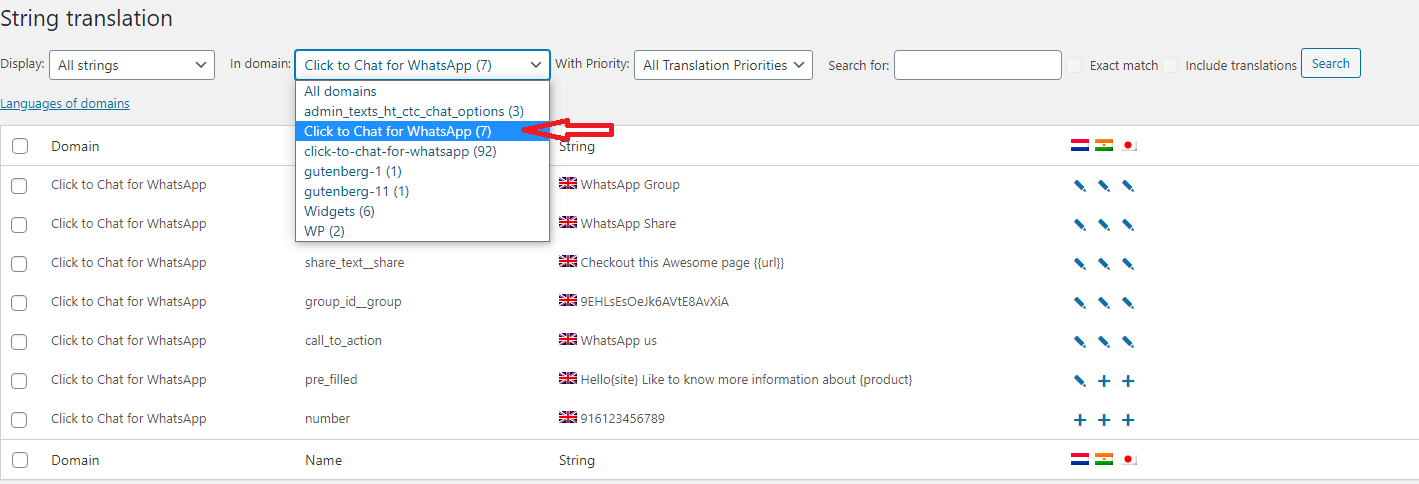The height and width of the screenshot is (484, 1419).
Task: Add Hindi translation plus for number row
Action: (x=1104, y=420)
